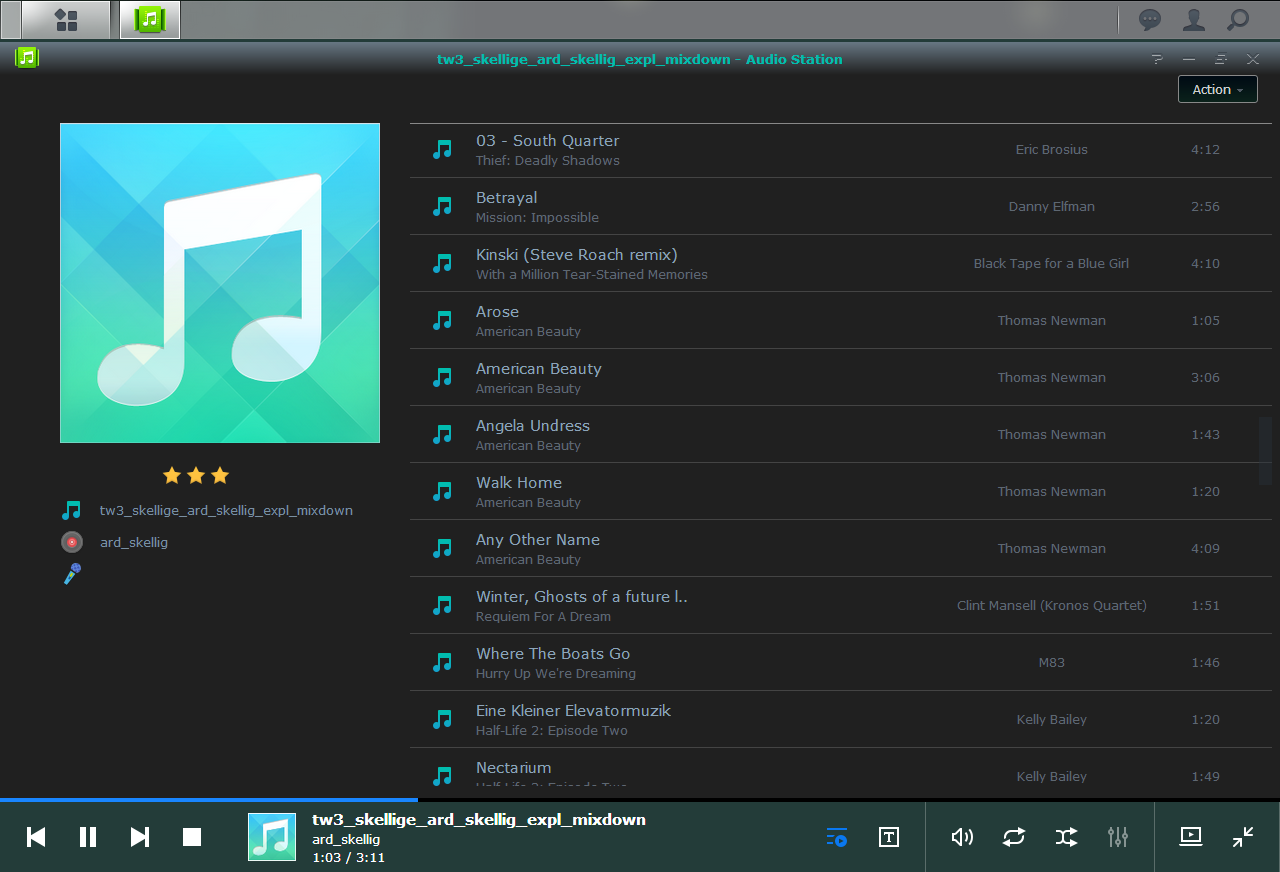Skip to the next track

coord(140,837)
